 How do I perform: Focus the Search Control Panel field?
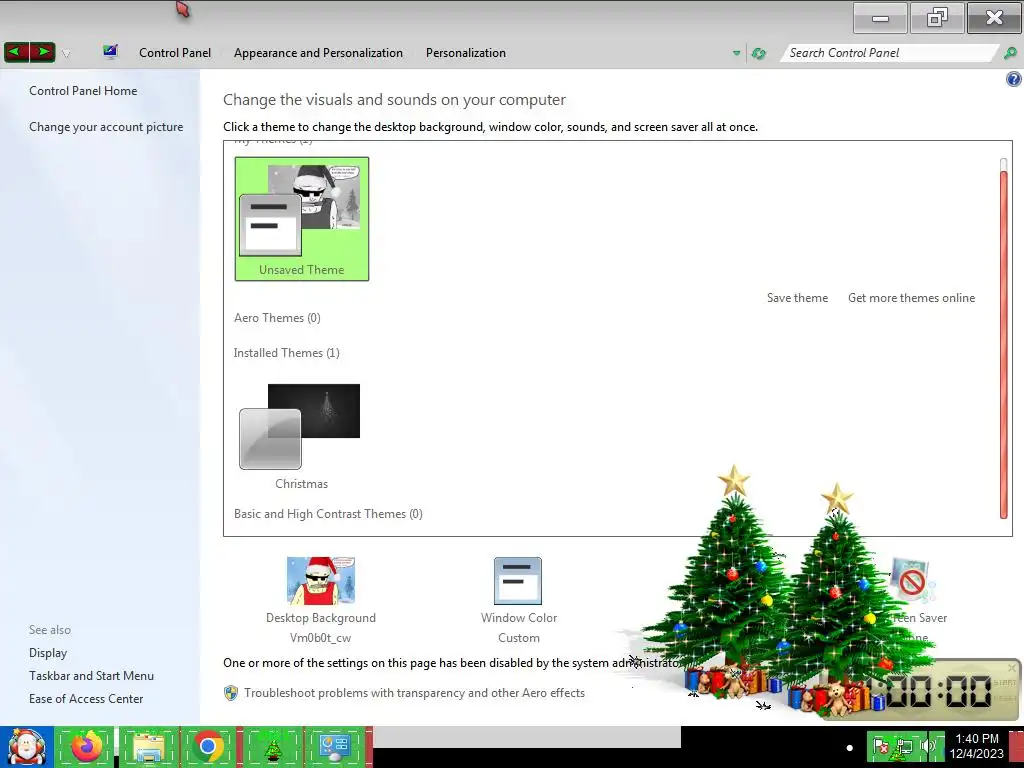tap(889, 53)
